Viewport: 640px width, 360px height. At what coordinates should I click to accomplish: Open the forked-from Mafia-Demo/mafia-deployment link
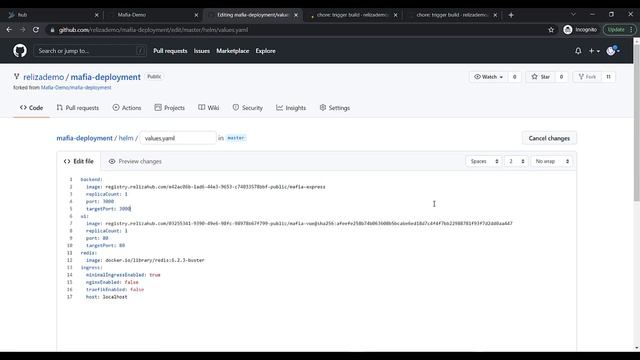click(x=76, y=87)
